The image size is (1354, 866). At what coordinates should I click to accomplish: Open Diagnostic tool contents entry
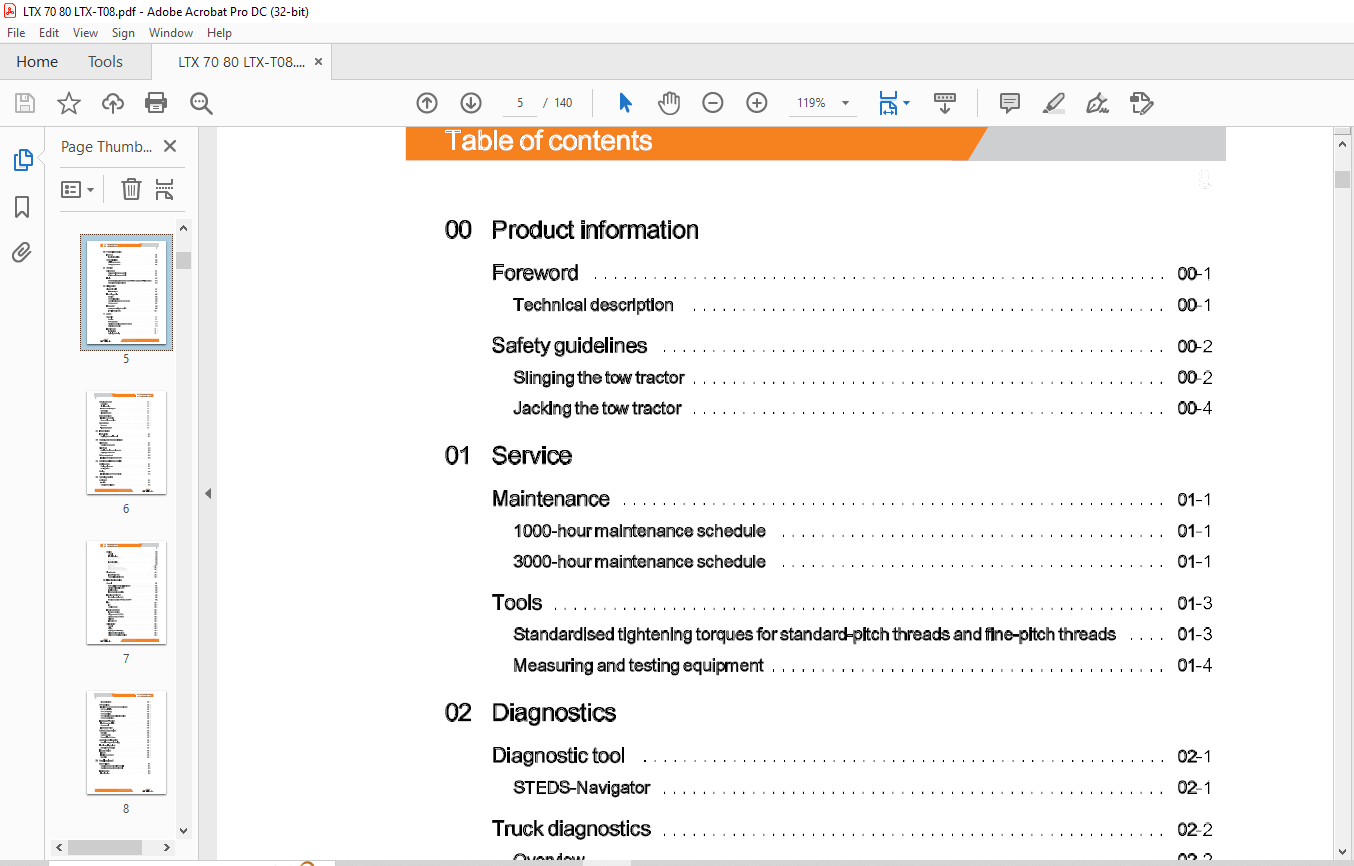click(x=558, y=756)
